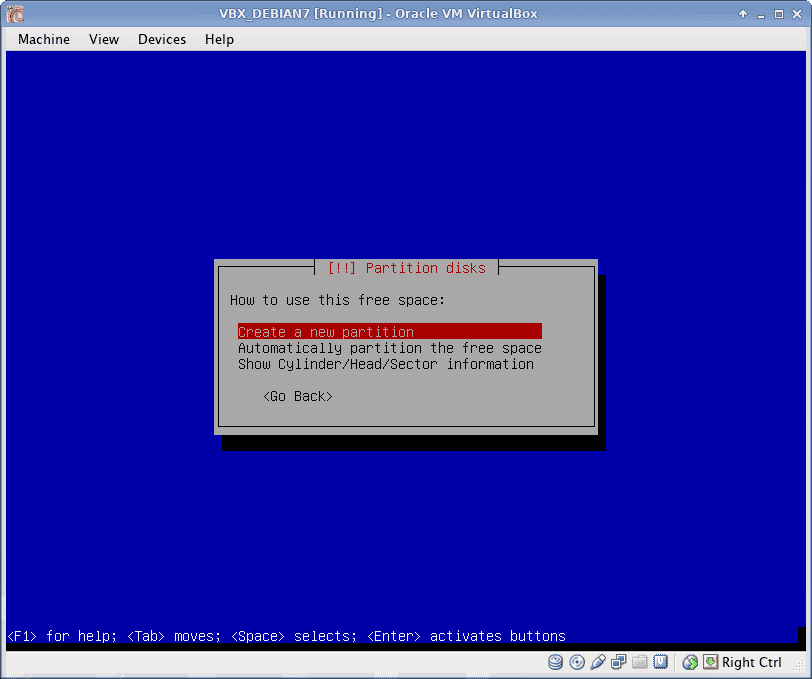Open the Machine menu
Screen dimensions: 812x679
44,39
